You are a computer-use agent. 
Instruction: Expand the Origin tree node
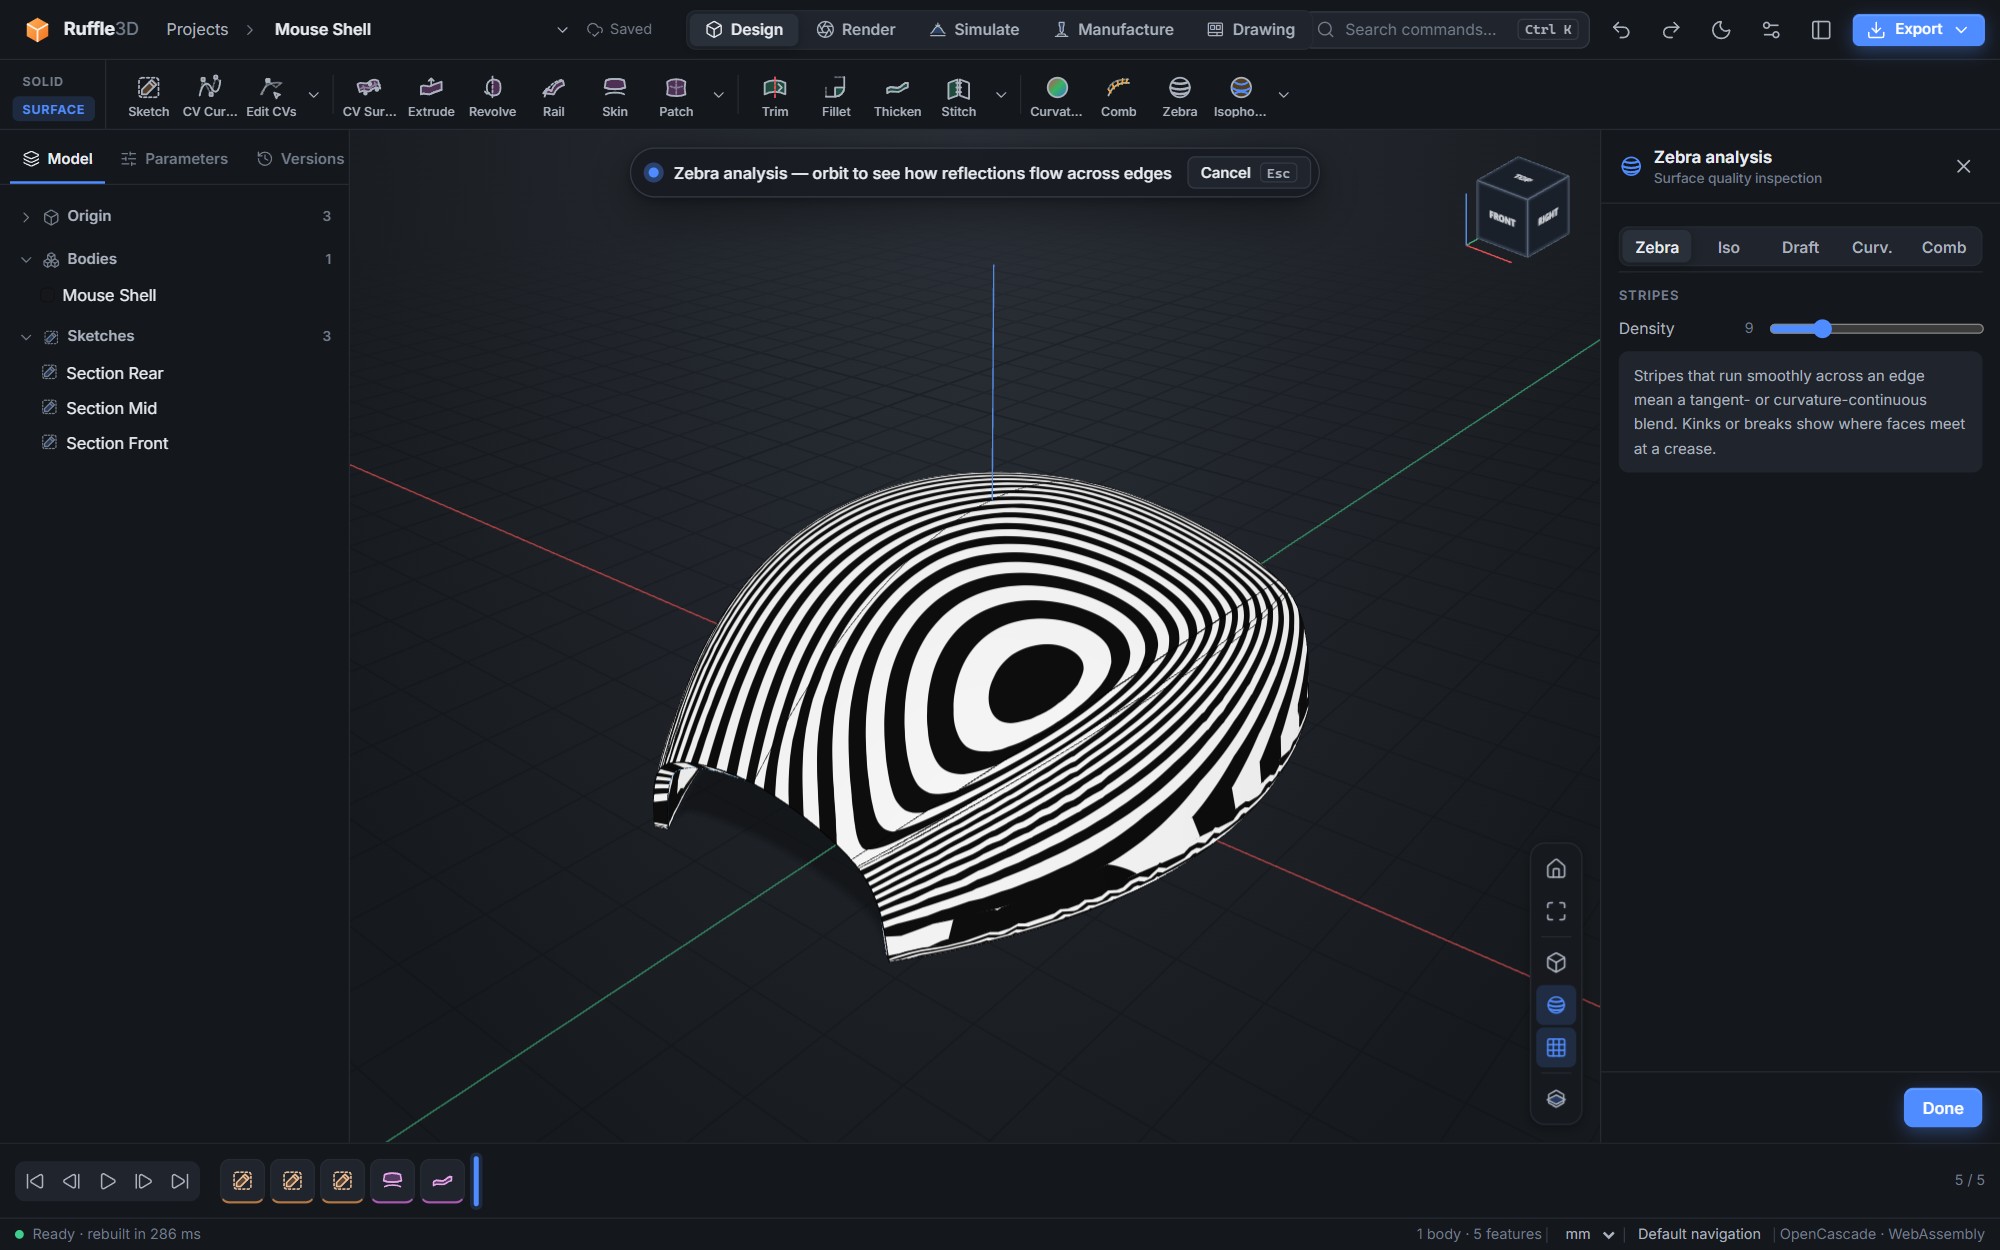click(26, 217)
